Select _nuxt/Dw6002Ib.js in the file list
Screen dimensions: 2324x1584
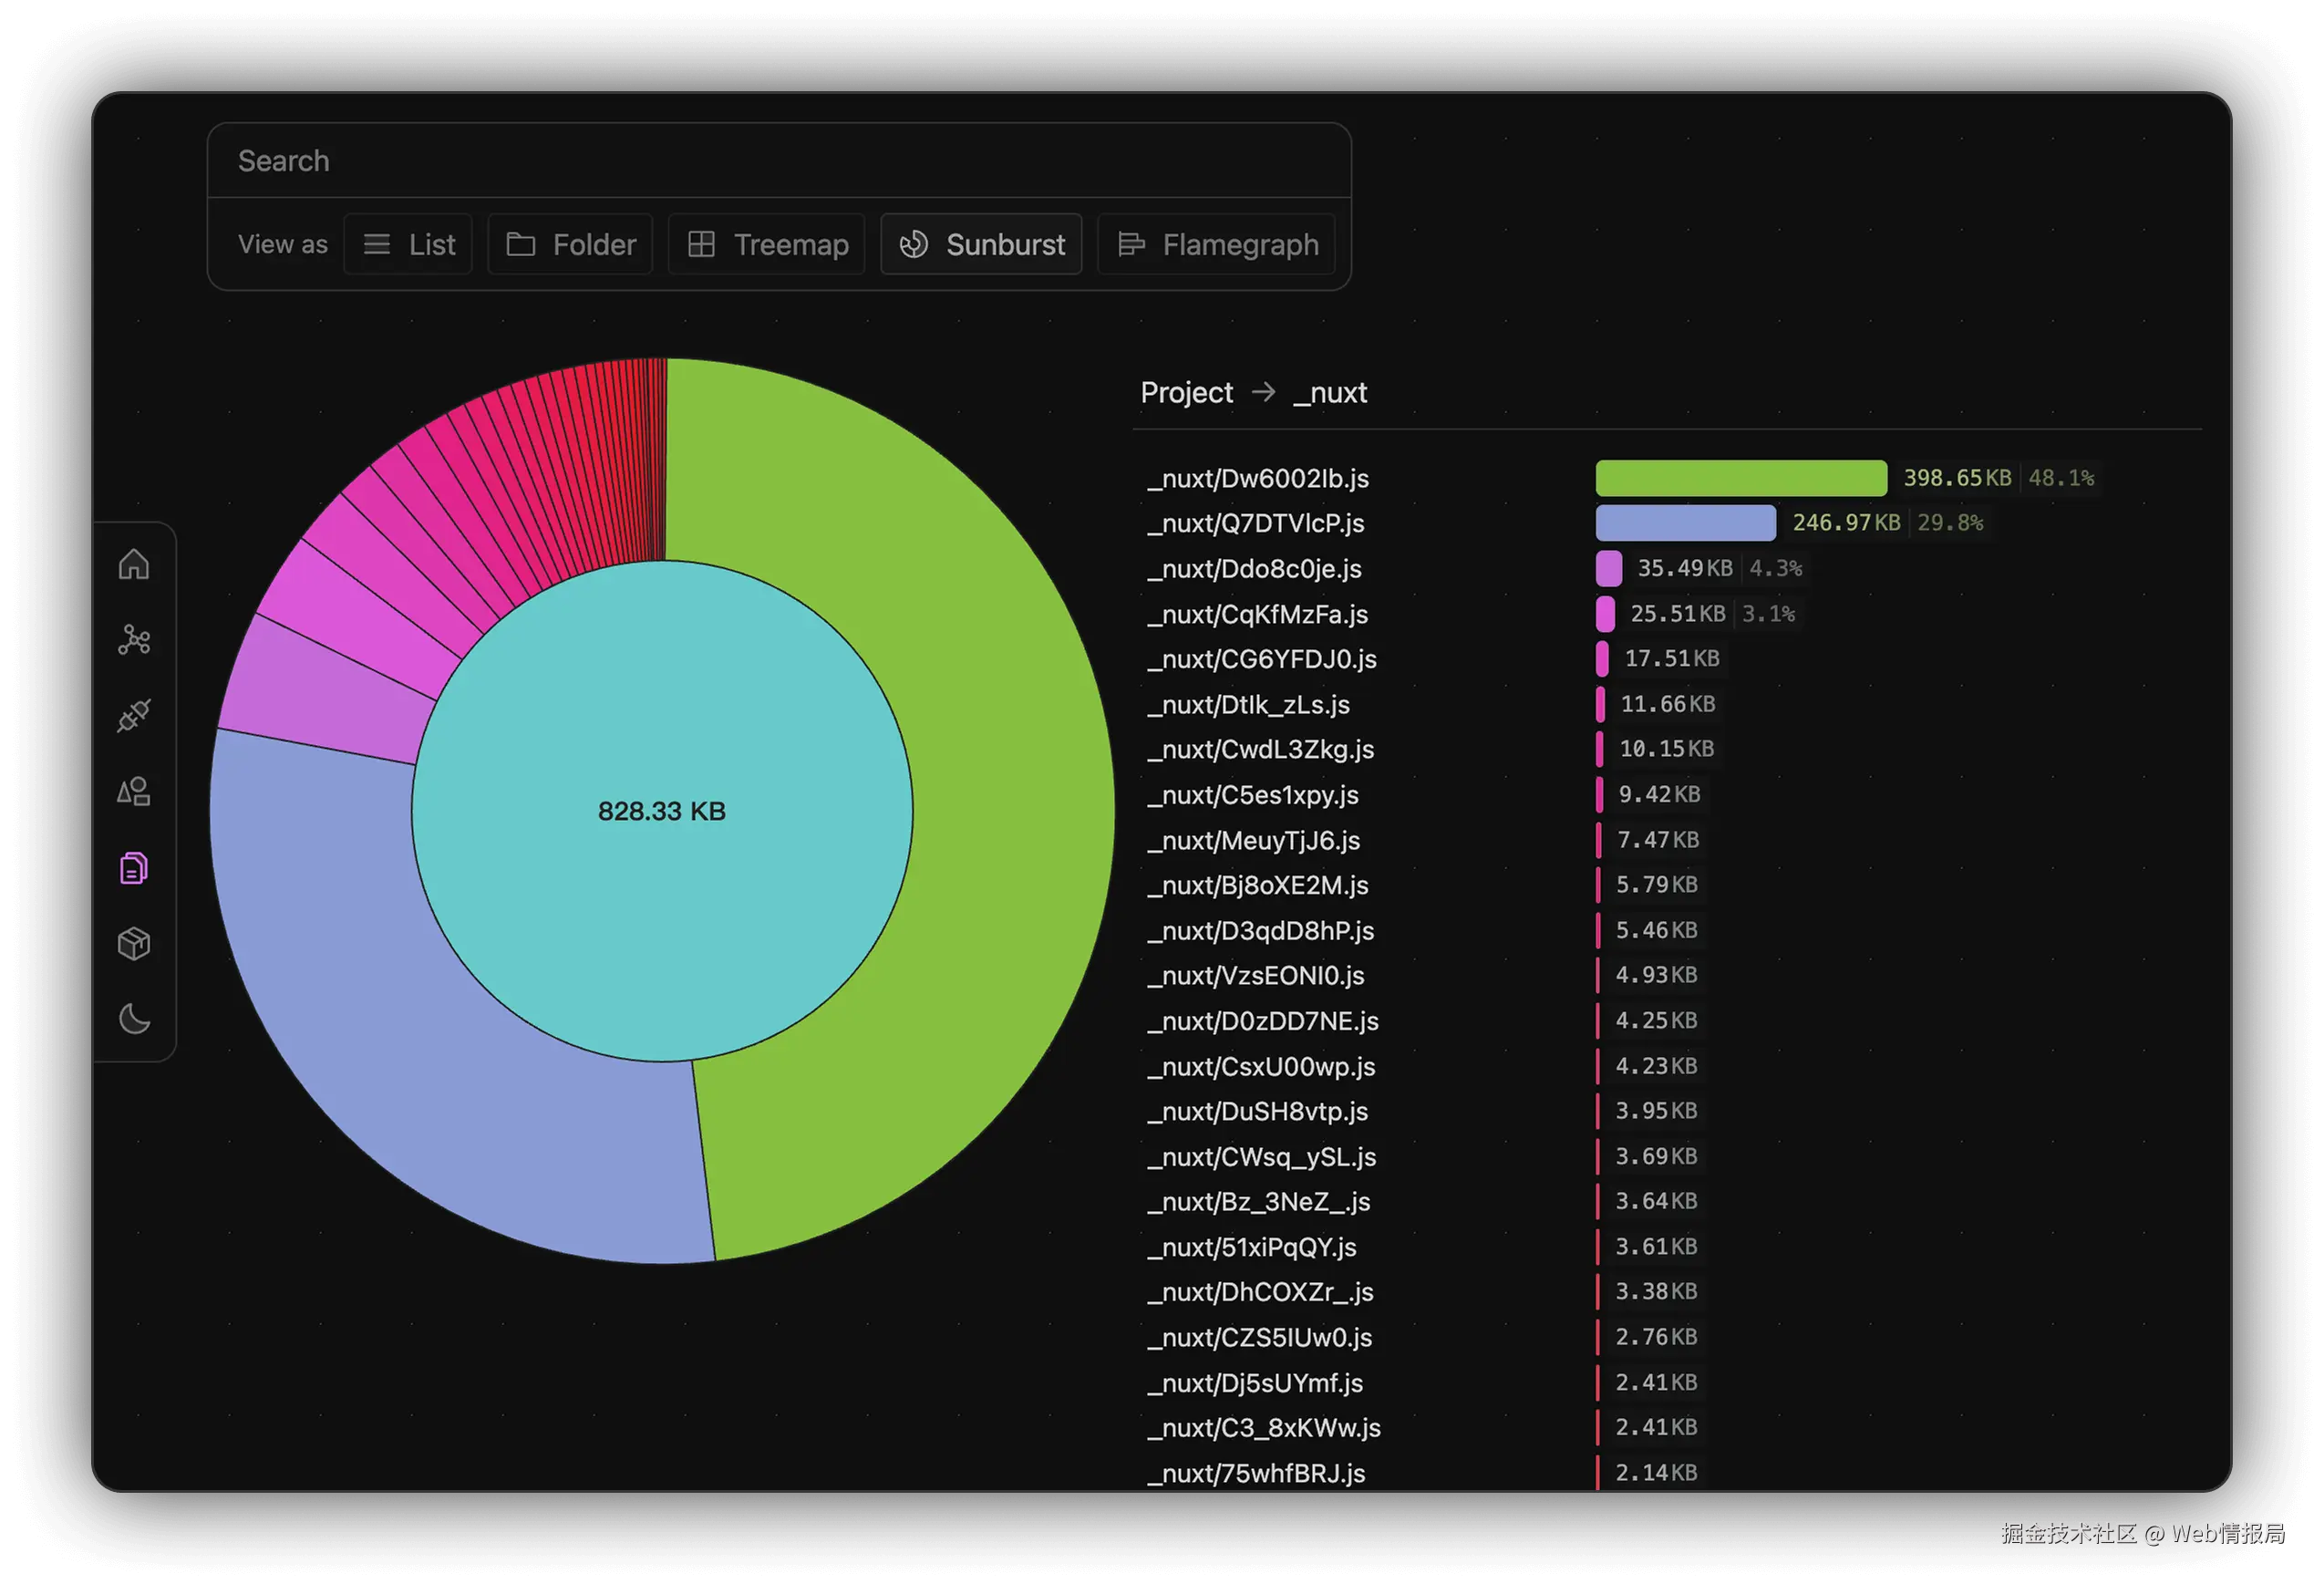[x=1258, y=479]
